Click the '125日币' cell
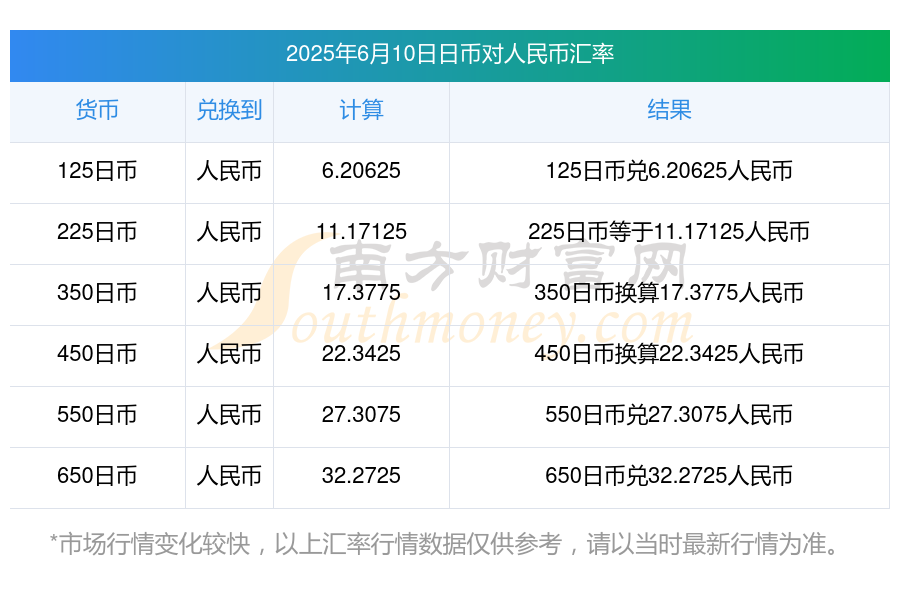900x600 pixels. click(x=97, y=171)
